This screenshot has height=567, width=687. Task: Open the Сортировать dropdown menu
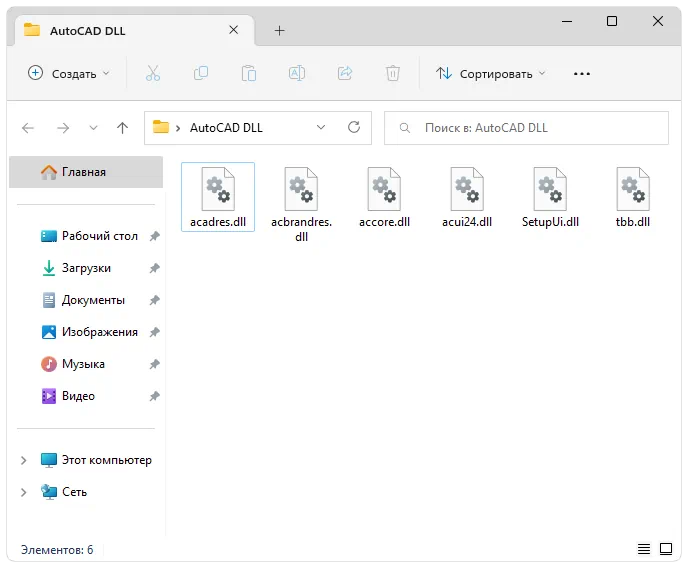coord(491,74)
